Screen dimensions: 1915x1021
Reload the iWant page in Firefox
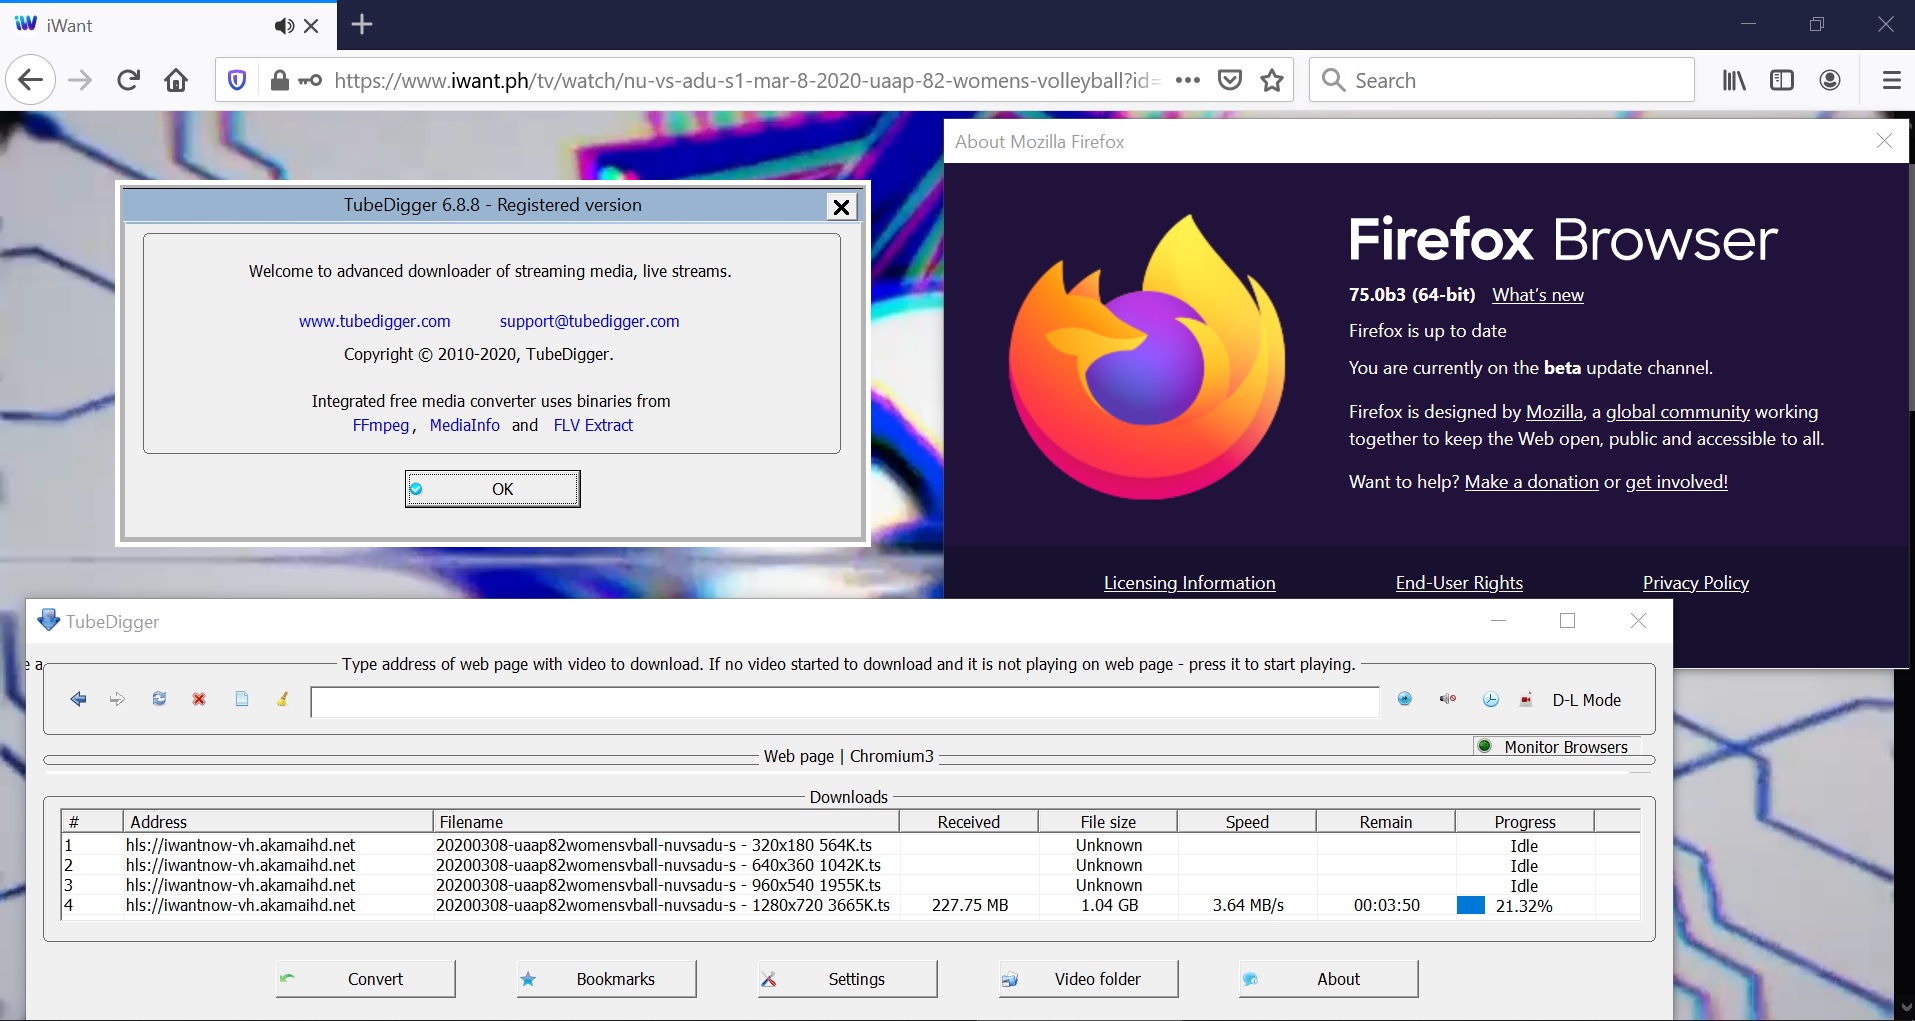(x=128, y=80)
